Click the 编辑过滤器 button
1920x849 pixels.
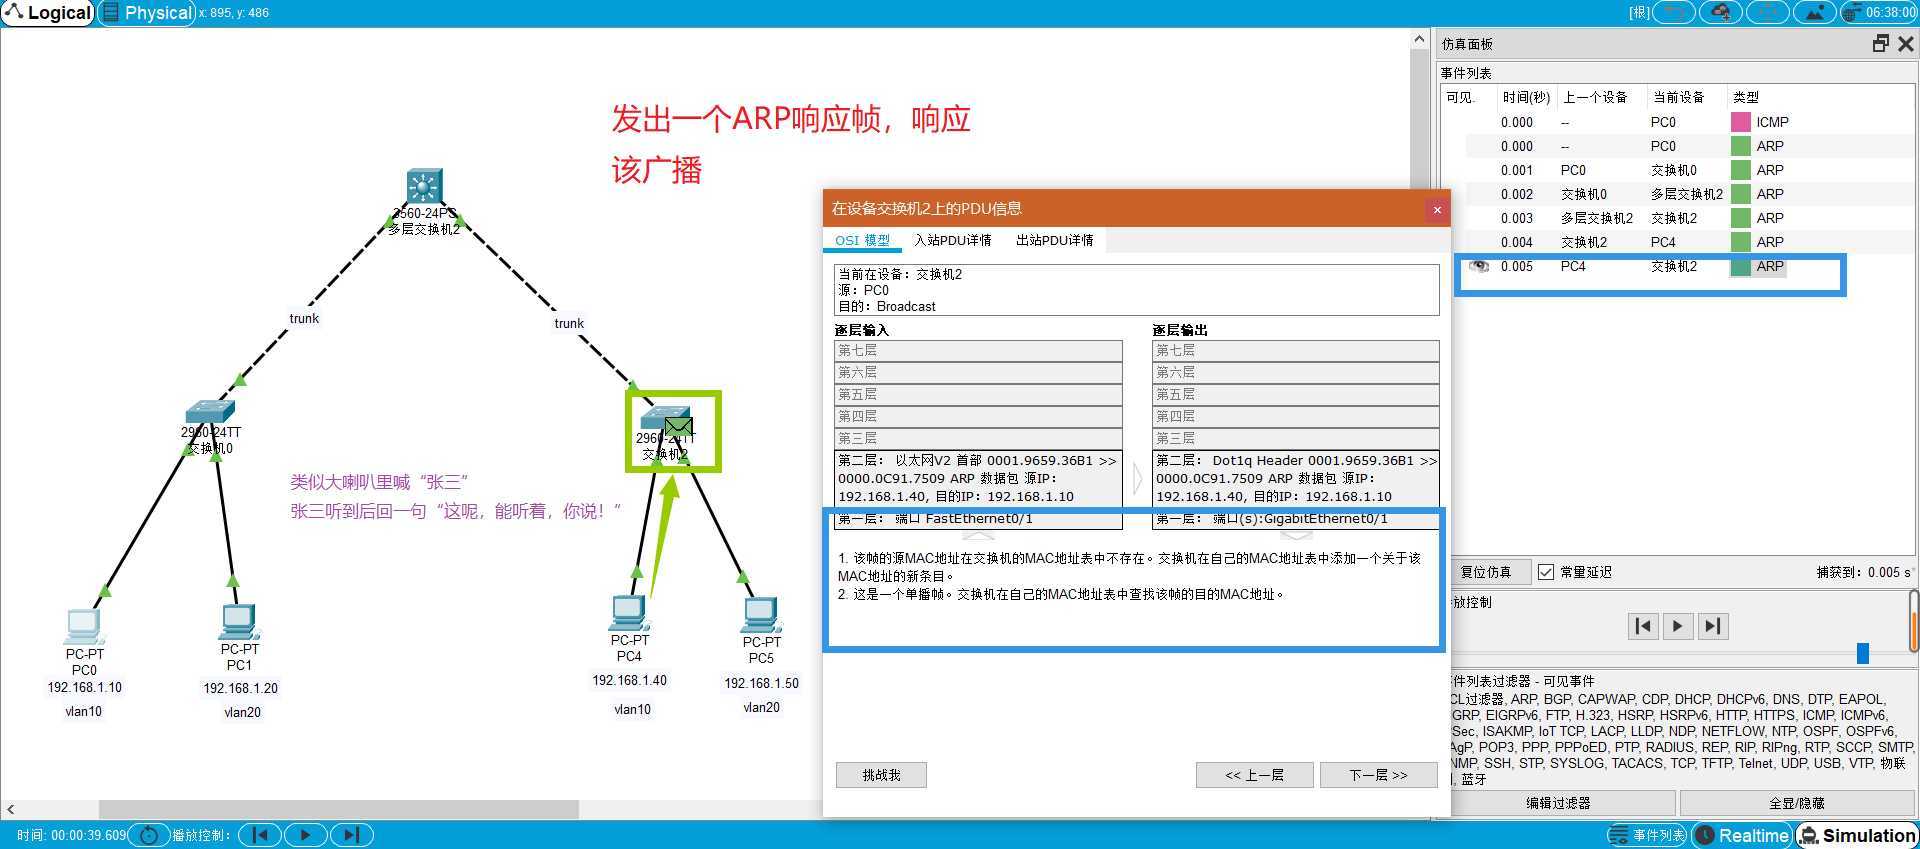(1558, 803)
